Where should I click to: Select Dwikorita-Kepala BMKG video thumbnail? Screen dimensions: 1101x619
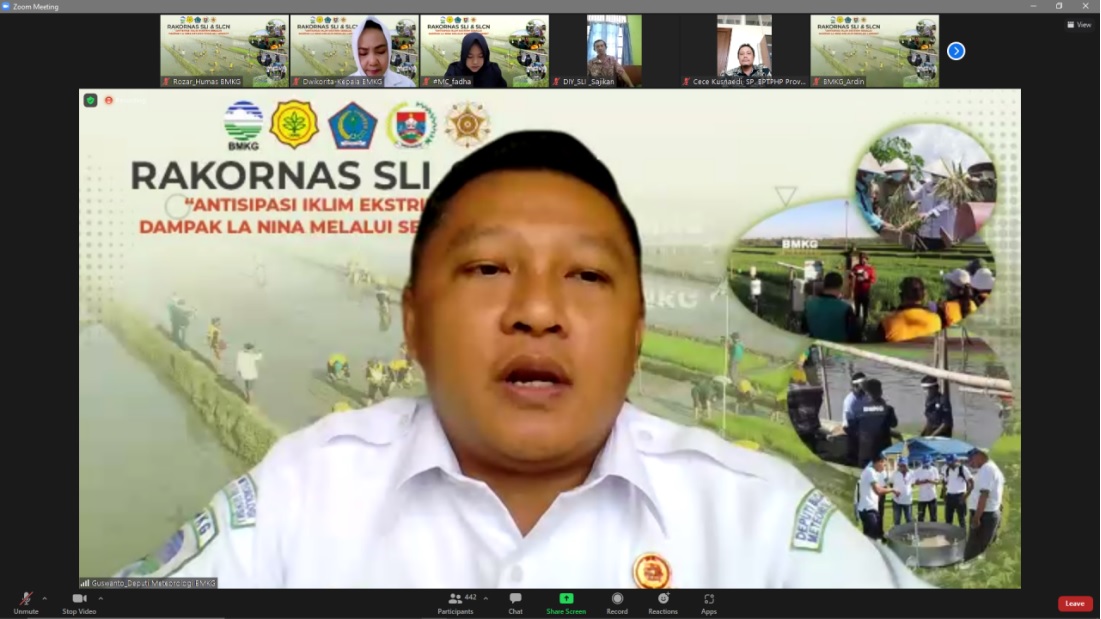point(354,51)
